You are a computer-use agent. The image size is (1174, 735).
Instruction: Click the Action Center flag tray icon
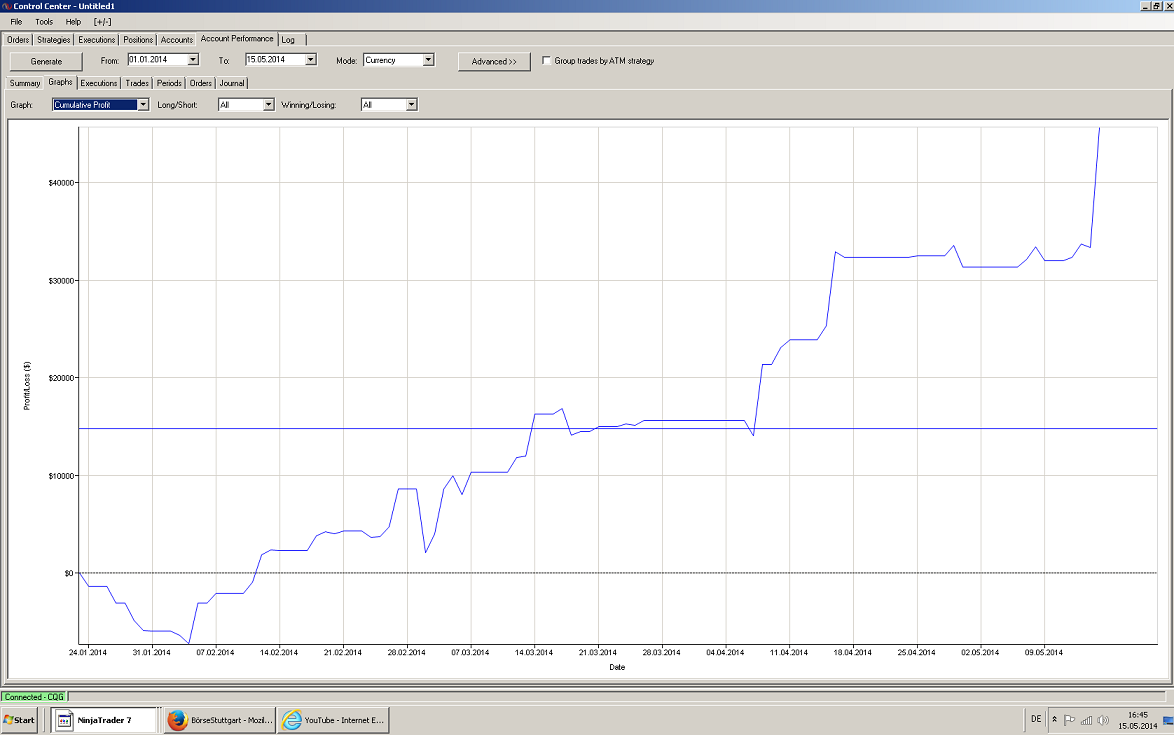[x=1069, y=720]
